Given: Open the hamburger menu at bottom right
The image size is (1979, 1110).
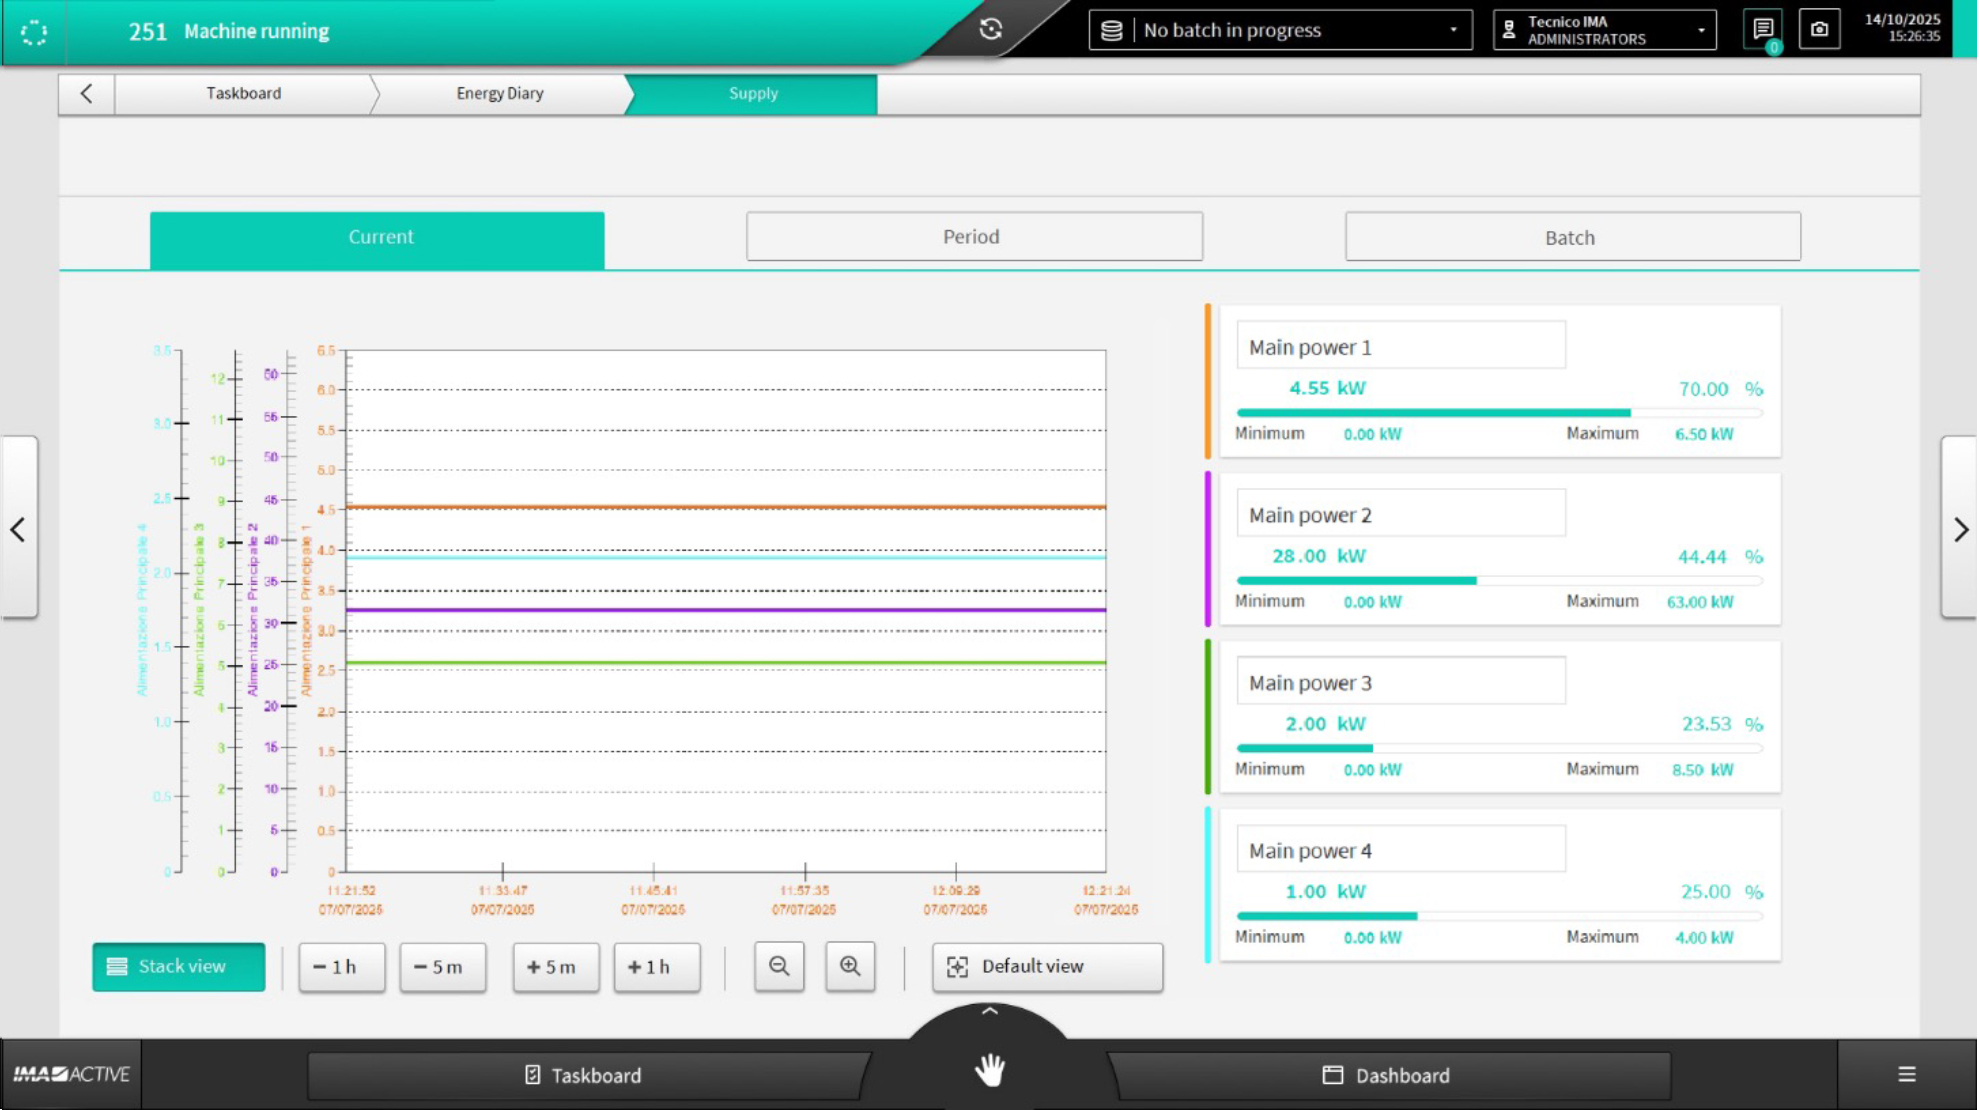Looking at the screenshot, I should (x=1907, y=1074).
